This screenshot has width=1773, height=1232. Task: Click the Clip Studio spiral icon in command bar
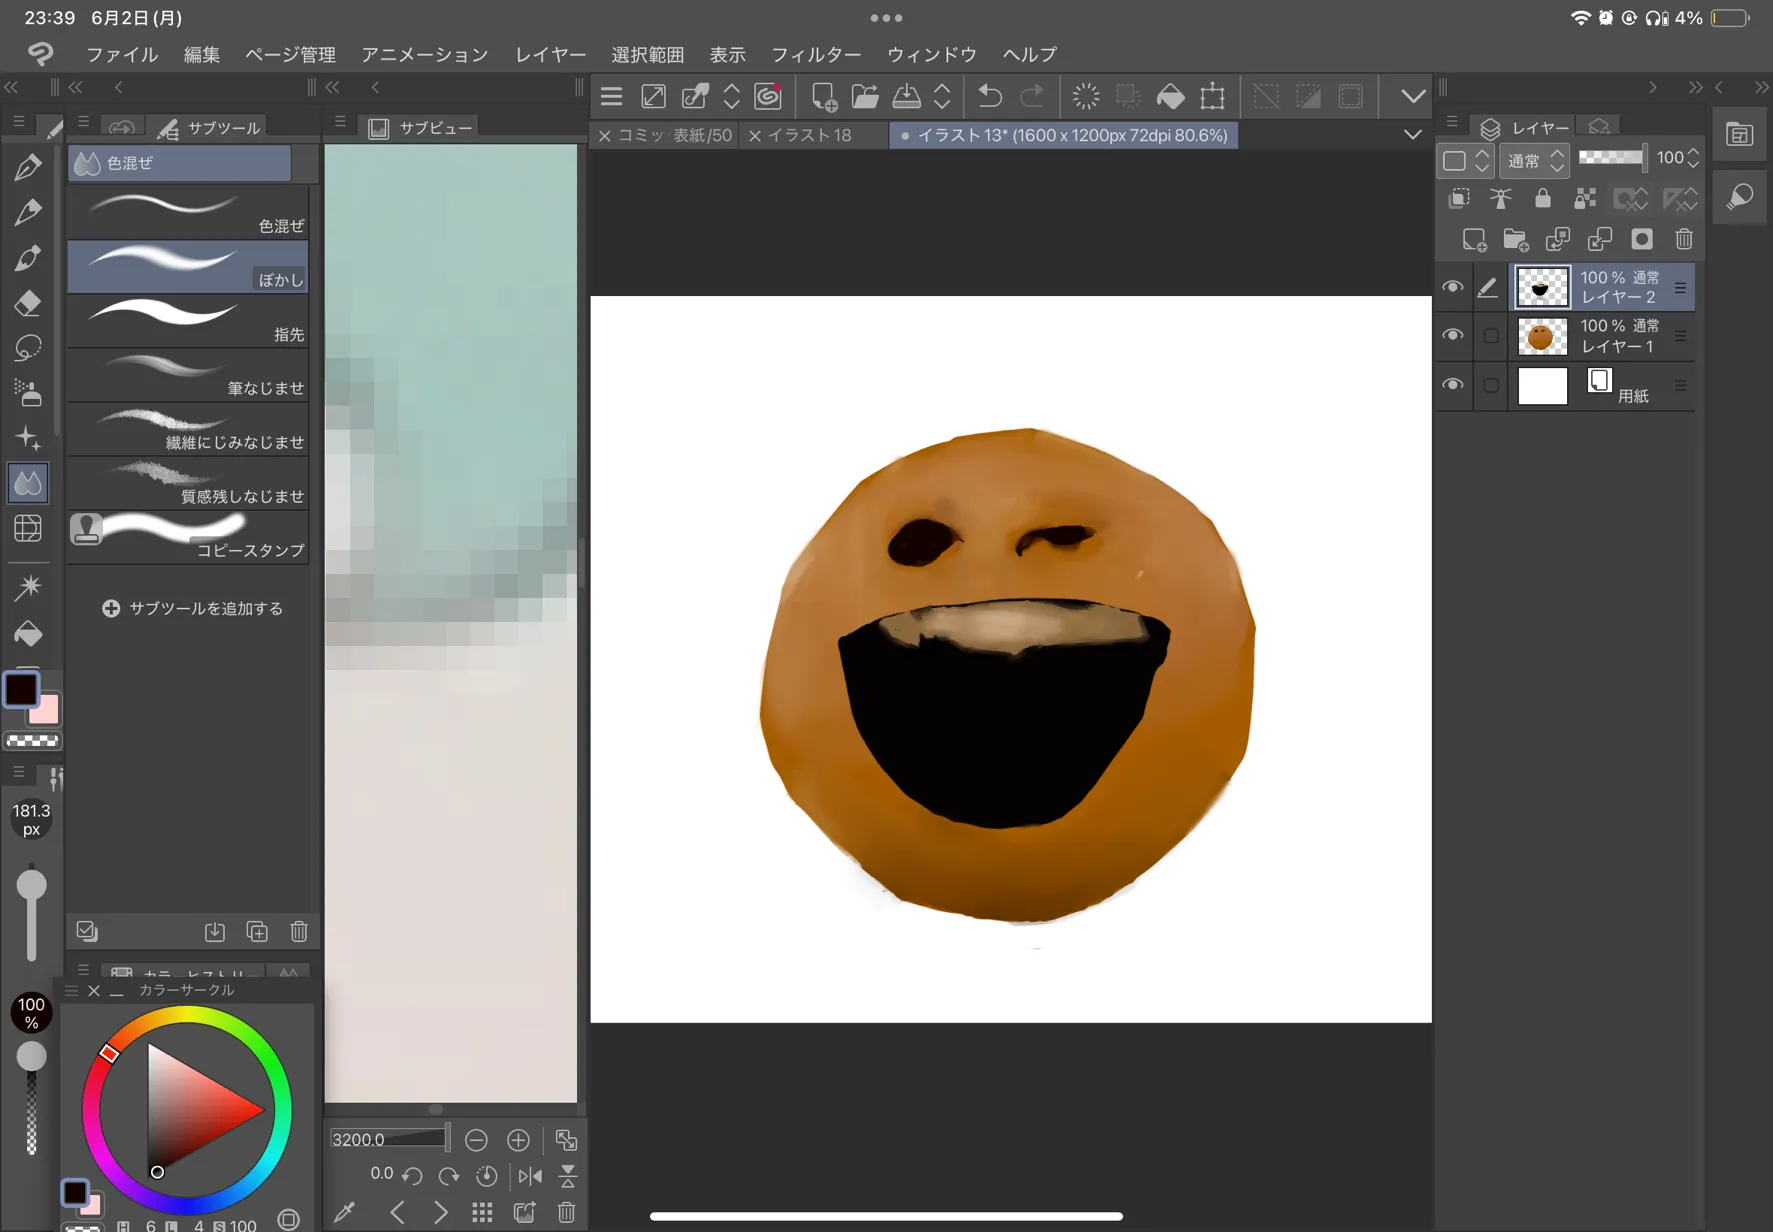click(x=768, y=96)
